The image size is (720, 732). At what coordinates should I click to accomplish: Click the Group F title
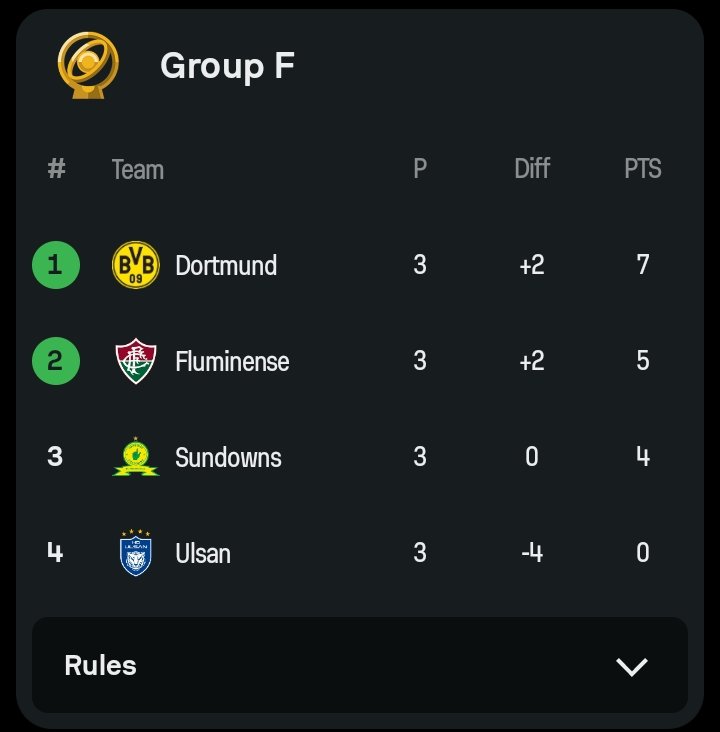(x=227, y=66)
